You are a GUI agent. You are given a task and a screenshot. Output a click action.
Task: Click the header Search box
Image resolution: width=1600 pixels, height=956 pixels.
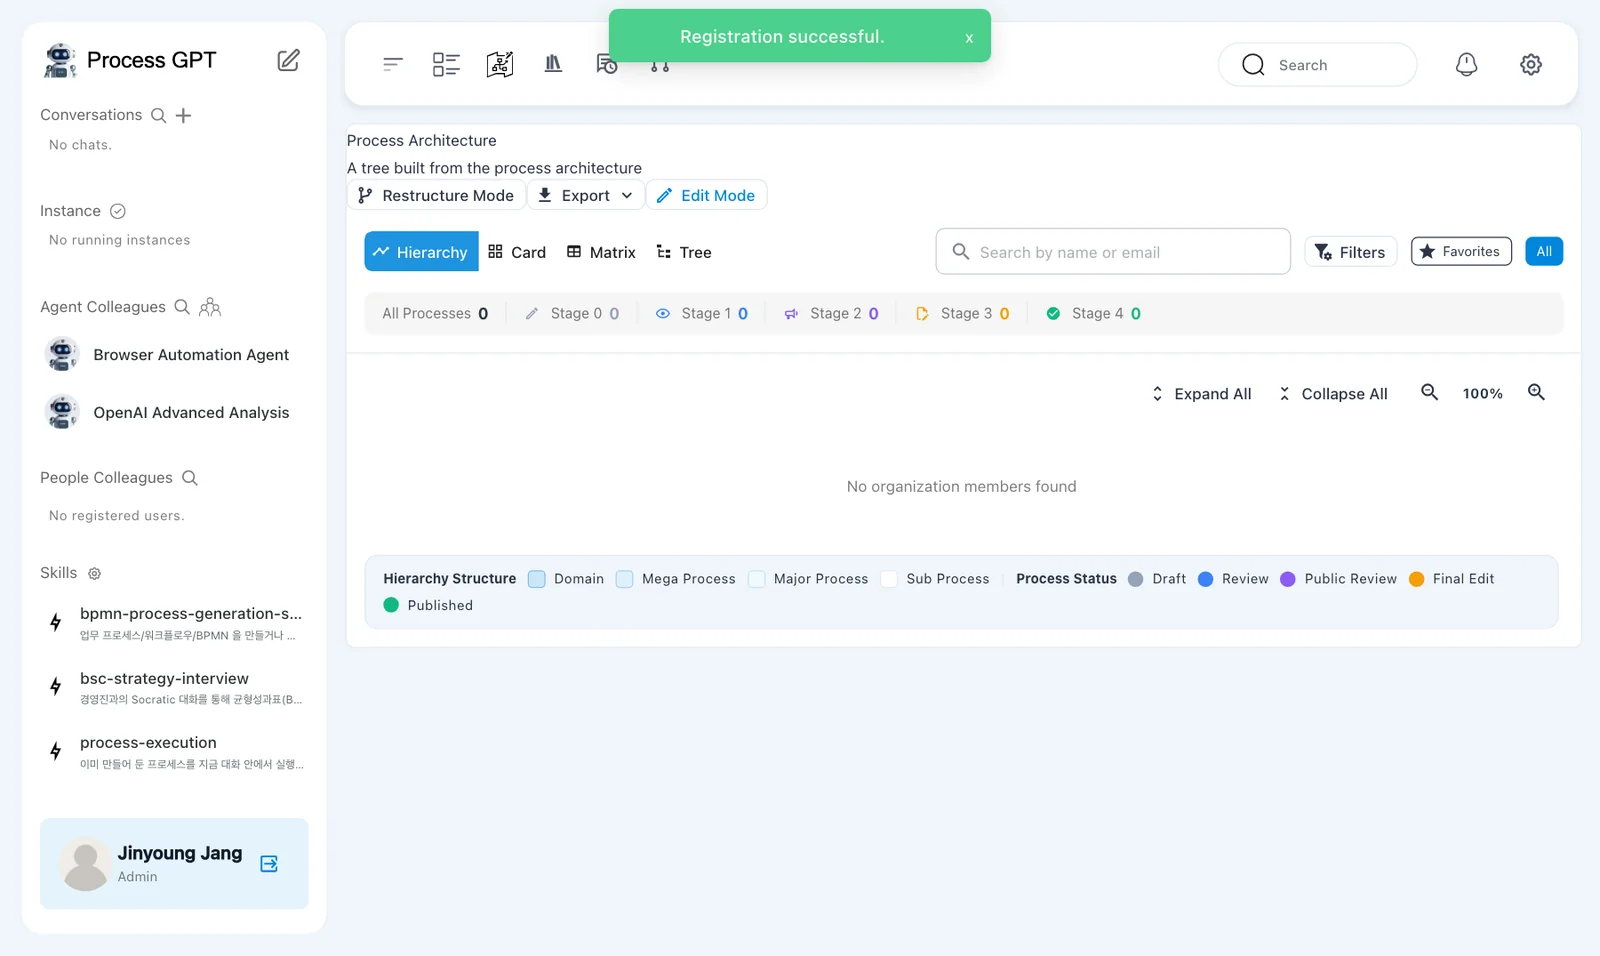pos(1317,65)
